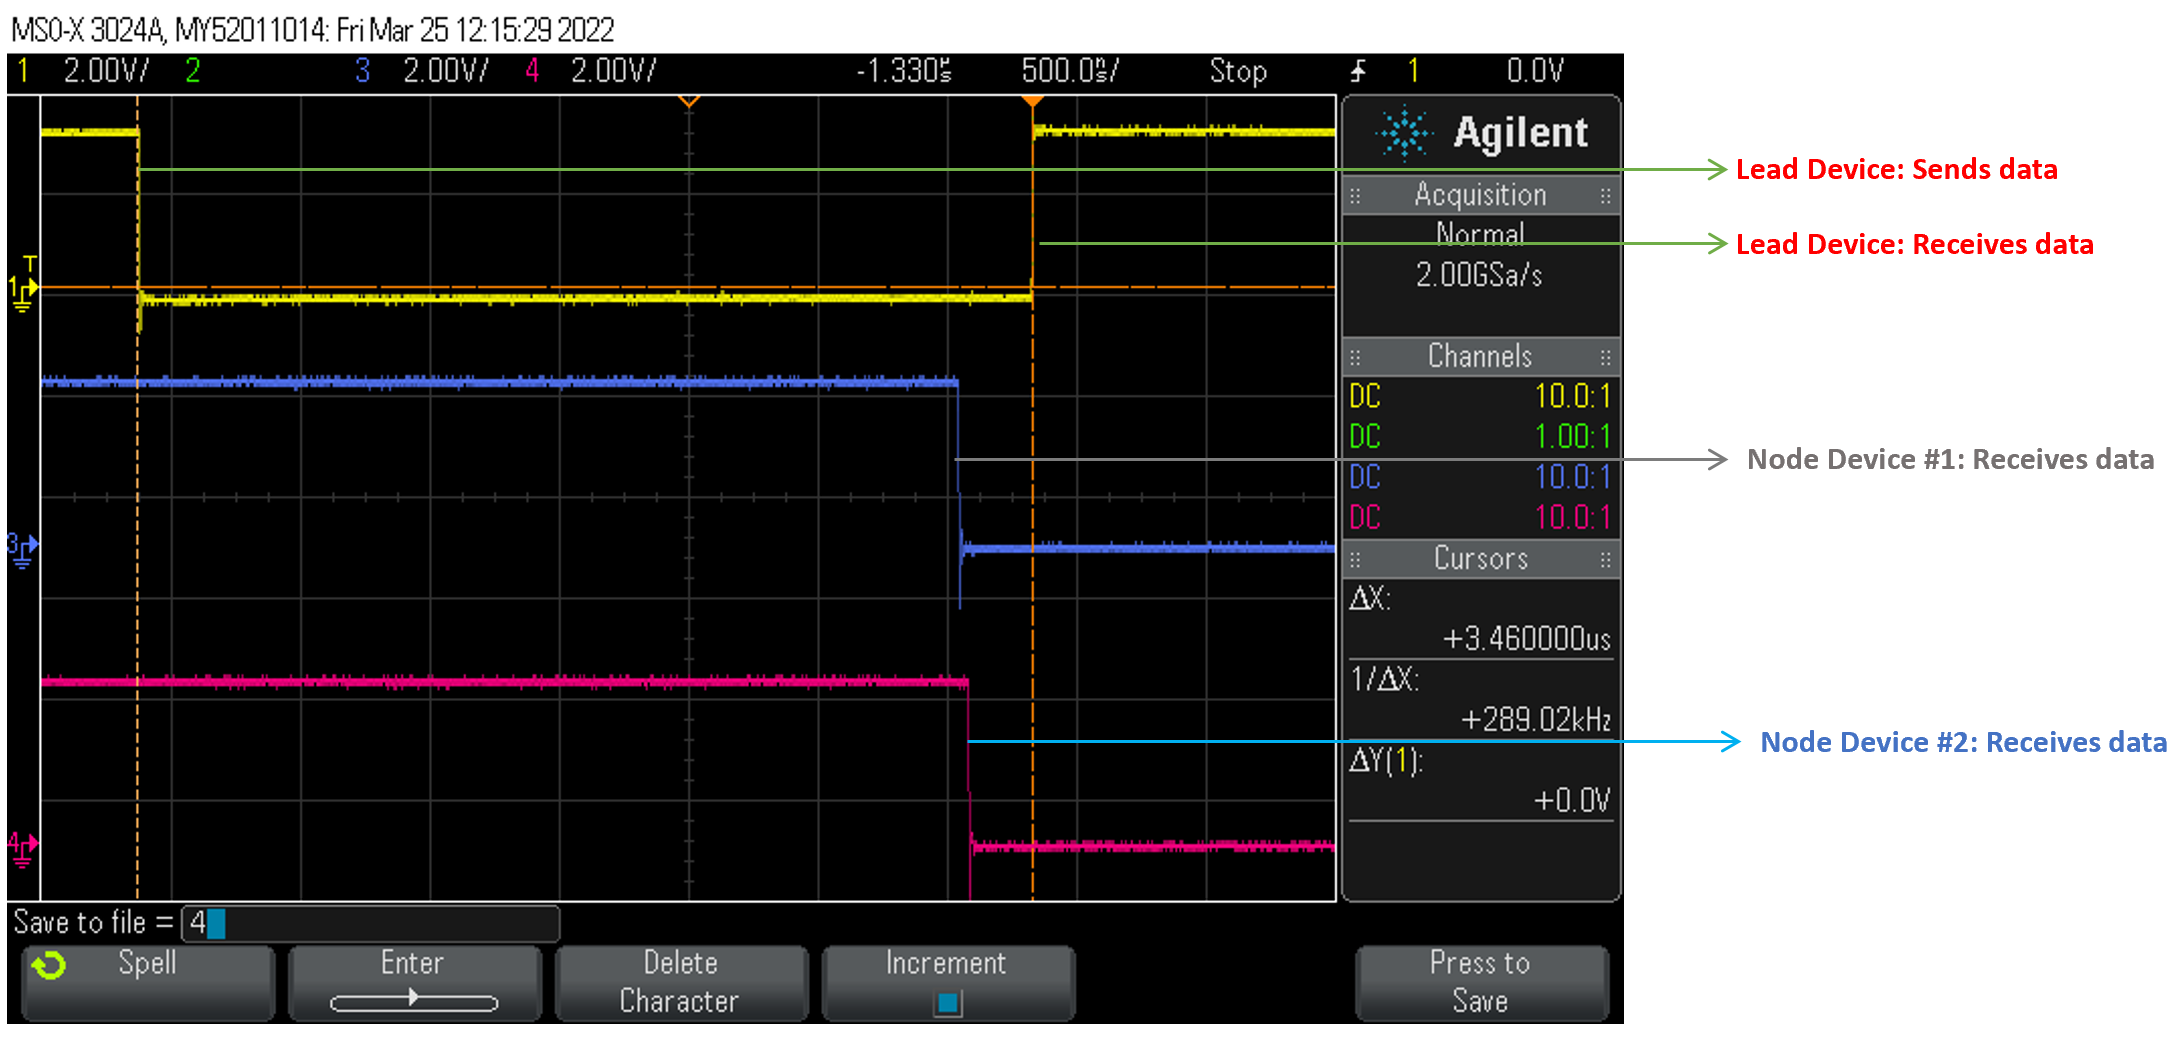Click the rising-edge trigger slope icon

1357,70
